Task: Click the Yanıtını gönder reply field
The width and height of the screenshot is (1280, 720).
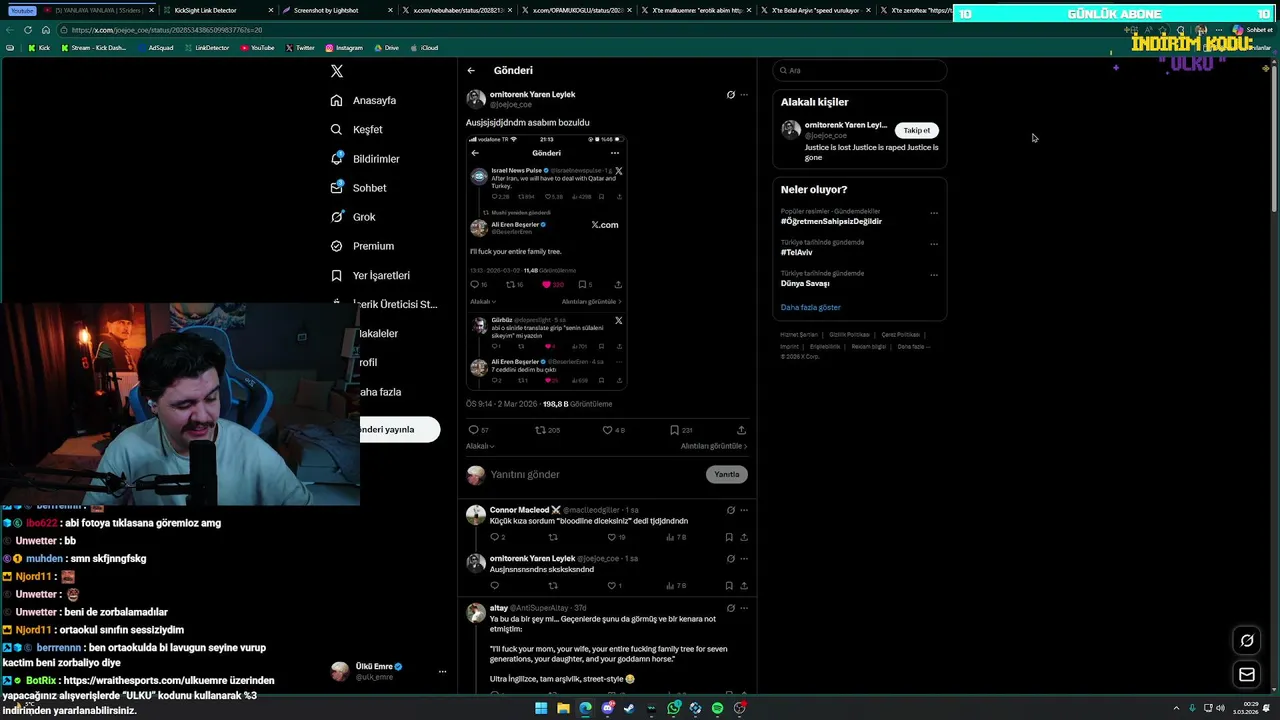Action: pos(595,475)
